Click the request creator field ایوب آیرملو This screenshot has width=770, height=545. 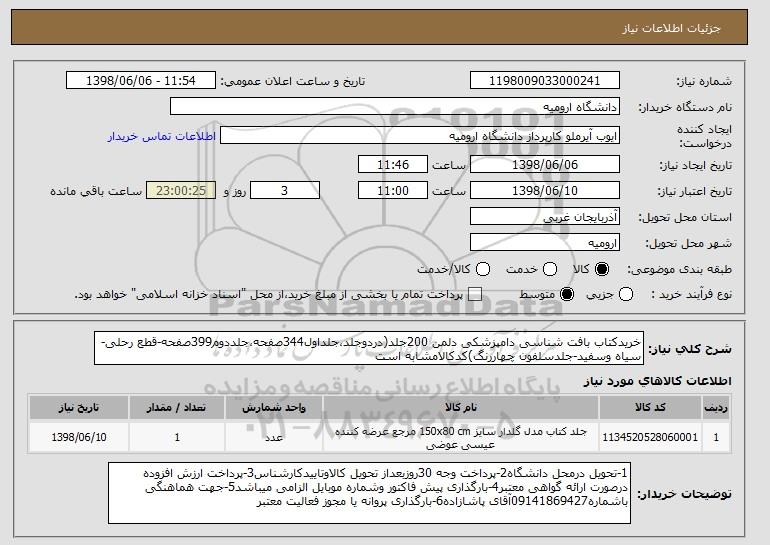point(420,136)
